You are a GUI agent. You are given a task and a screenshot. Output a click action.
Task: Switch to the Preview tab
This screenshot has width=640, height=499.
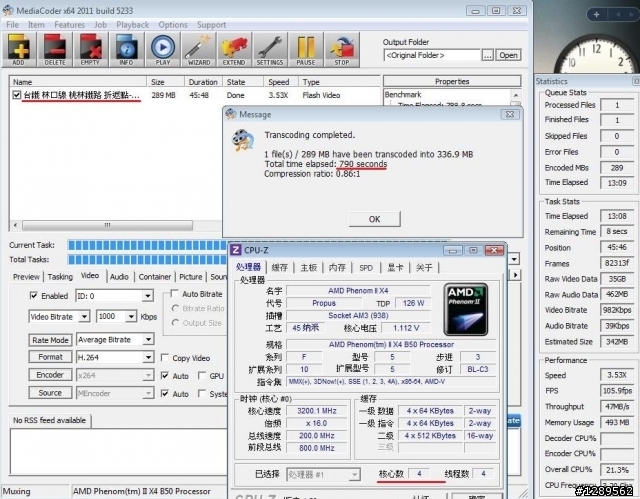click(27, 277)
